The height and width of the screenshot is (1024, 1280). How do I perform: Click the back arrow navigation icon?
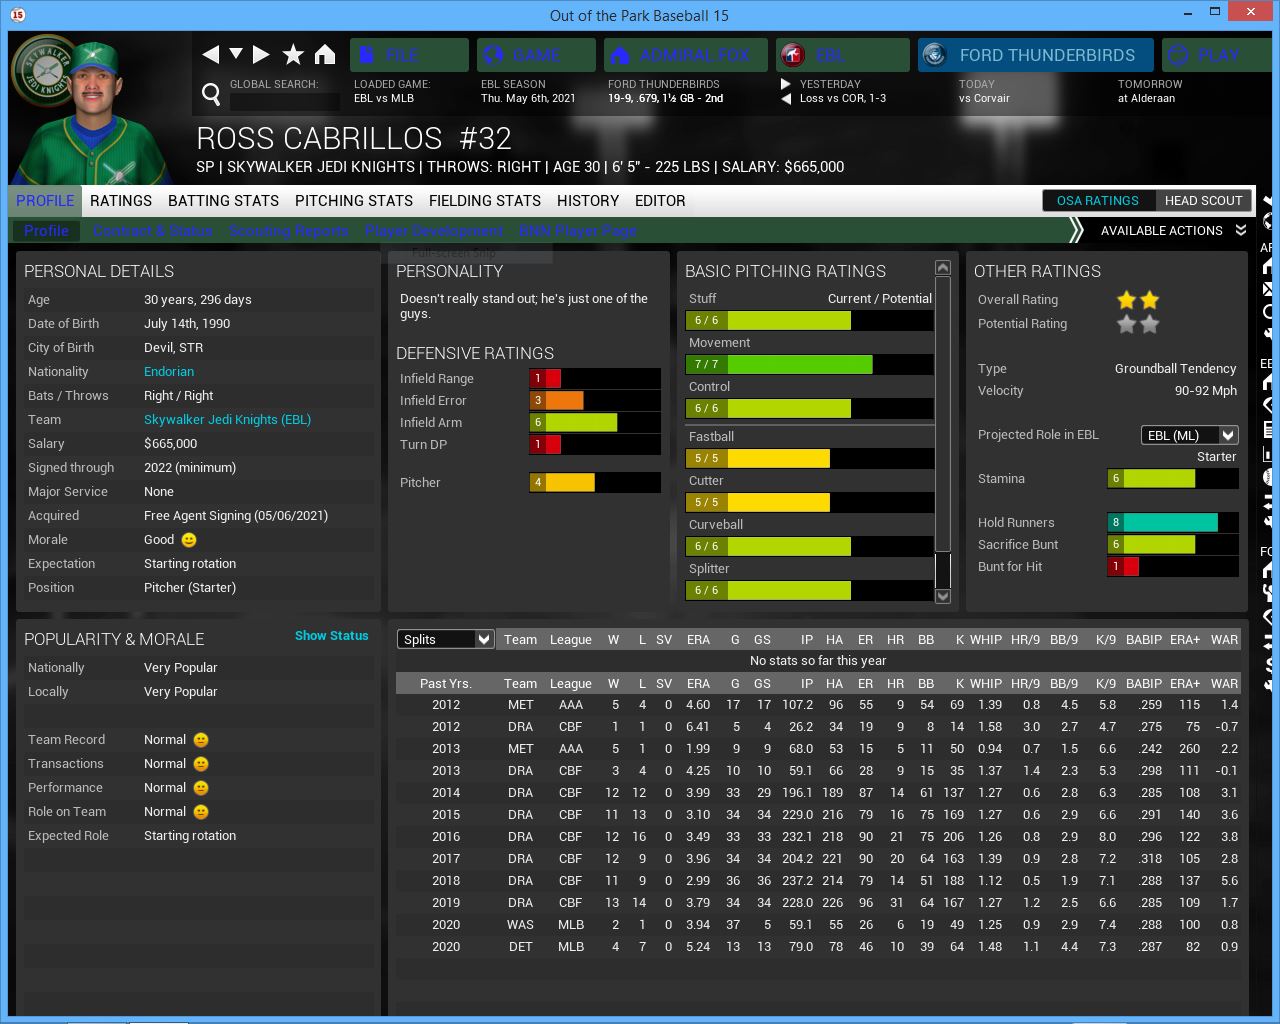tap(210, 55)
